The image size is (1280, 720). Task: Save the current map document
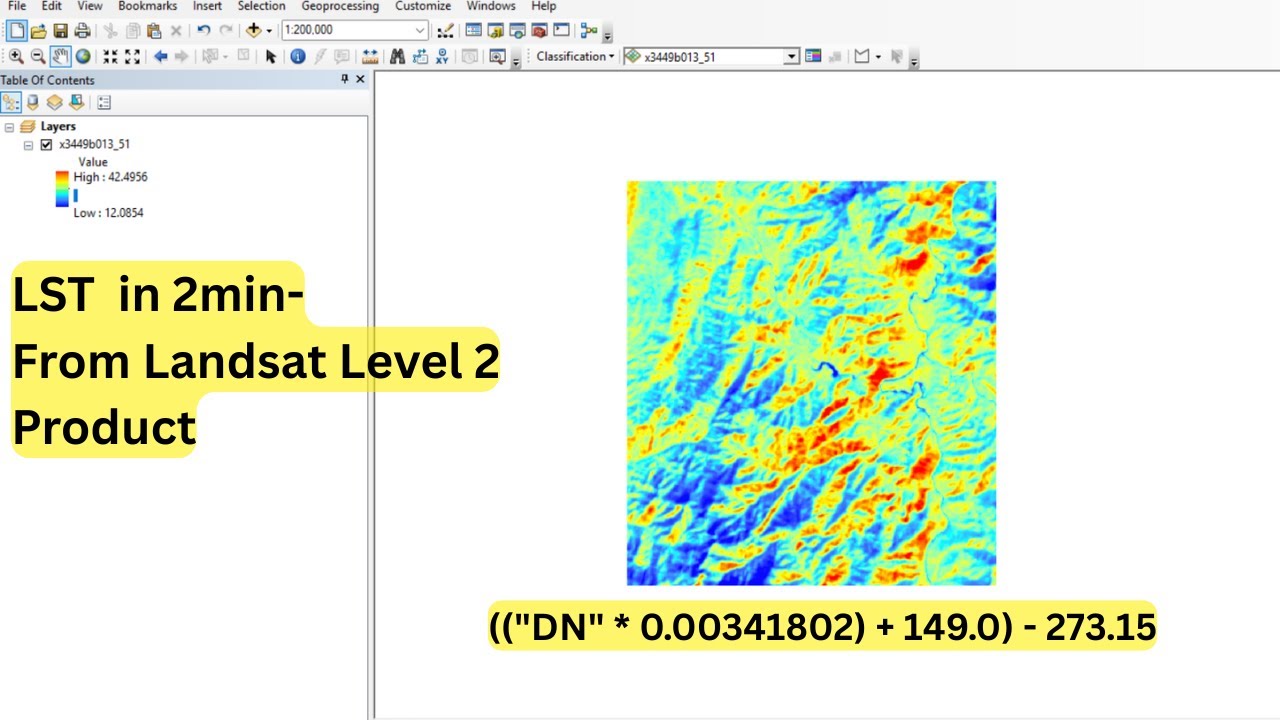click(60, 31)
